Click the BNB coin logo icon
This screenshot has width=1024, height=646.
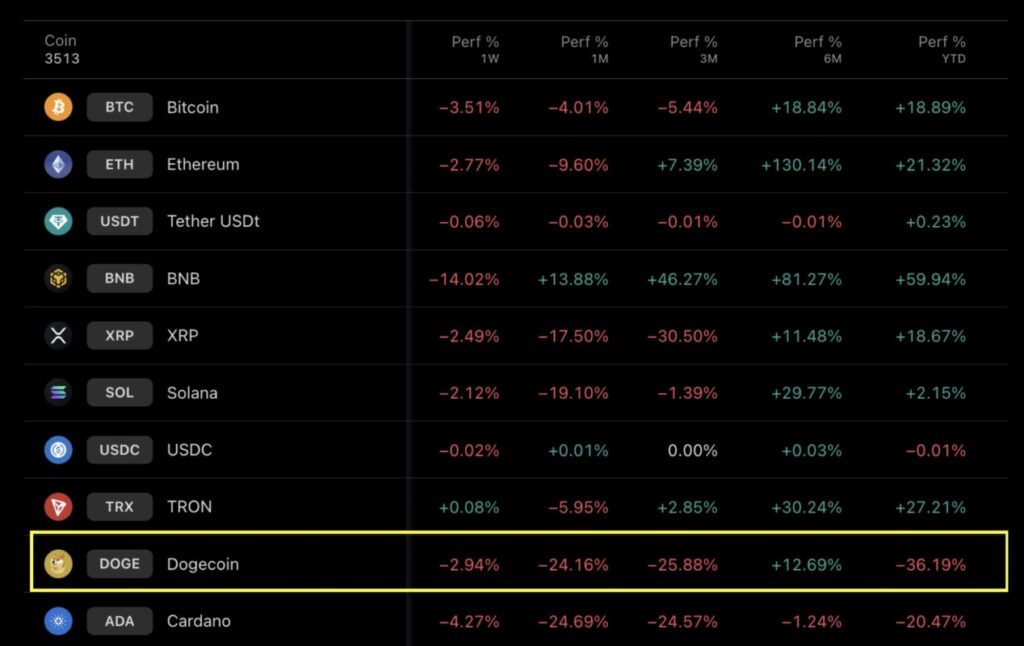pos(59,278)
